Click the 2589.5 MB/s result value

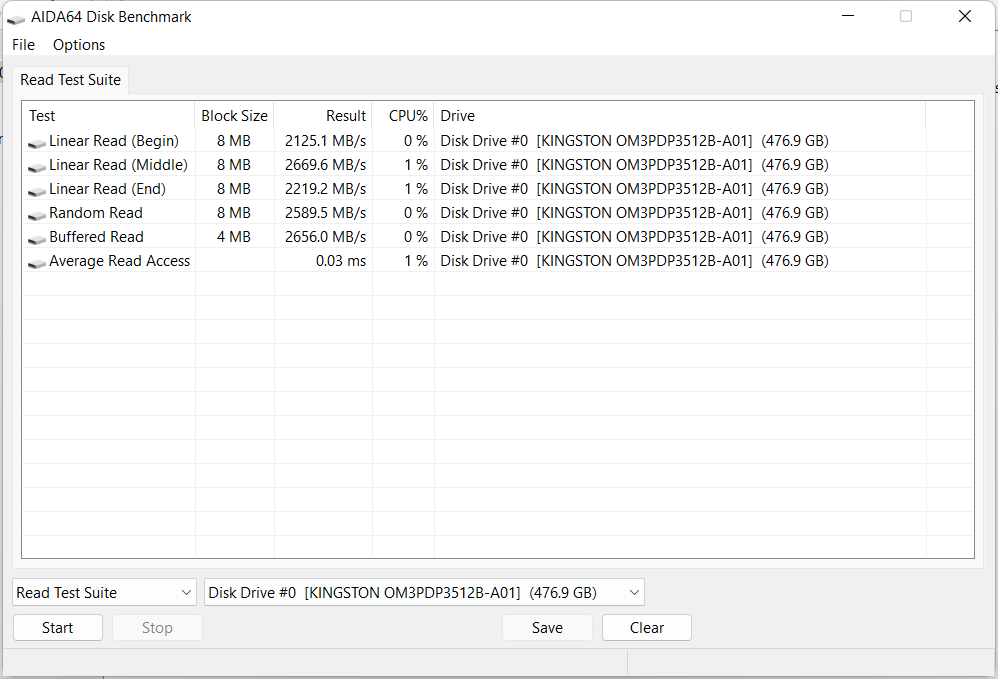tap(325, 213)
